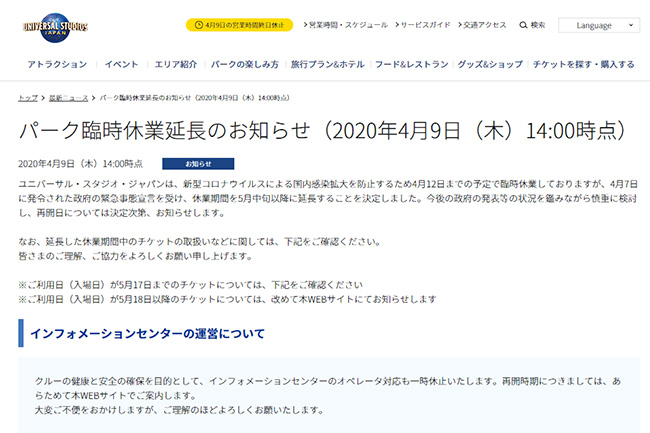Screen dimensions: 650x433
Task: Click the yellow 4月9日 closure notice banner
Action: tap(239, 25)
